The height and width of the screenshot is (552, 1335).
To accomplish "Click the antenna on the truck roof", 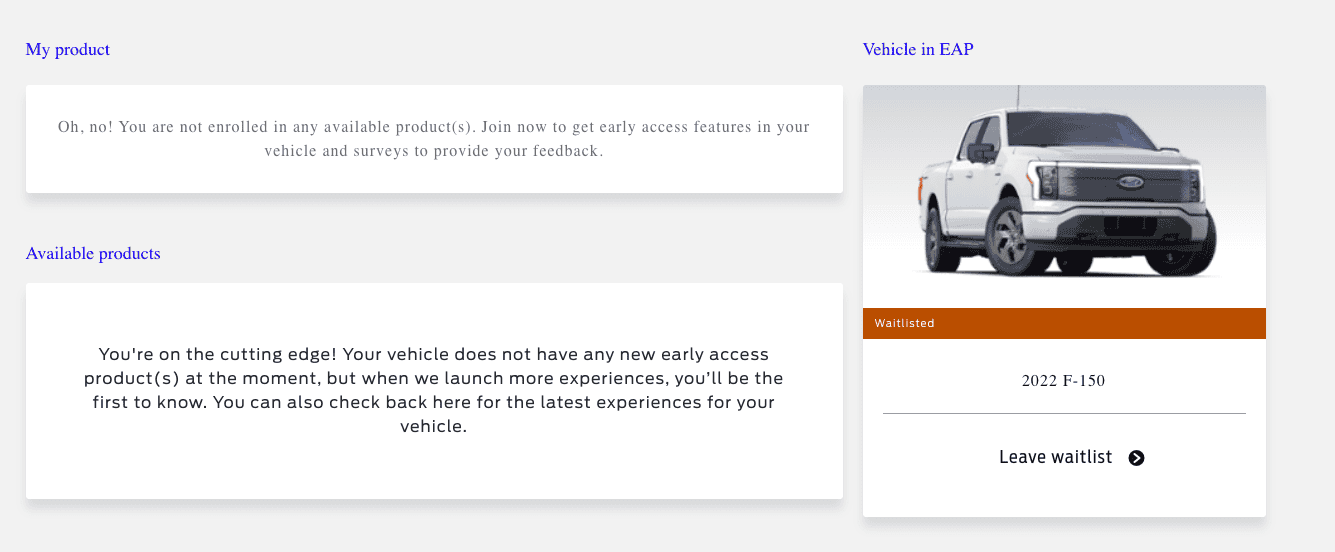I will tap(1019, 98).
